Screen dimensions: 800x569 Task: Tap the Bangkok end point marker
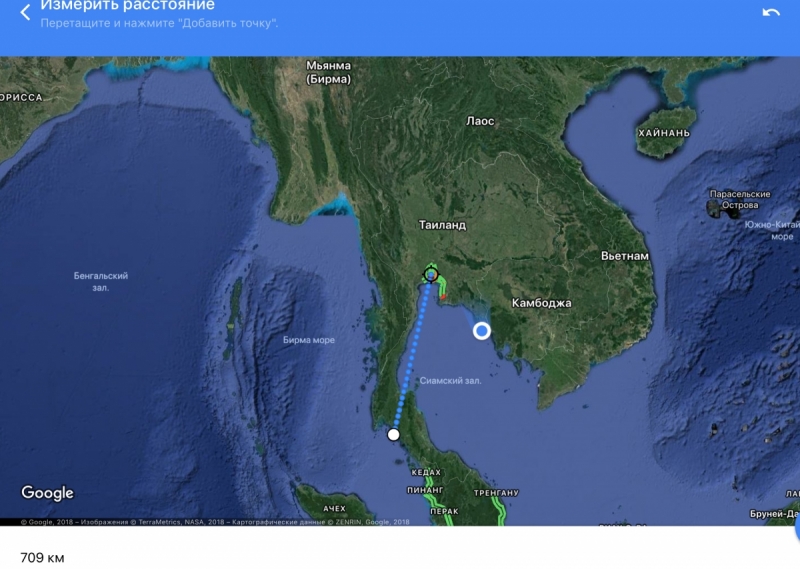point(431,274)
